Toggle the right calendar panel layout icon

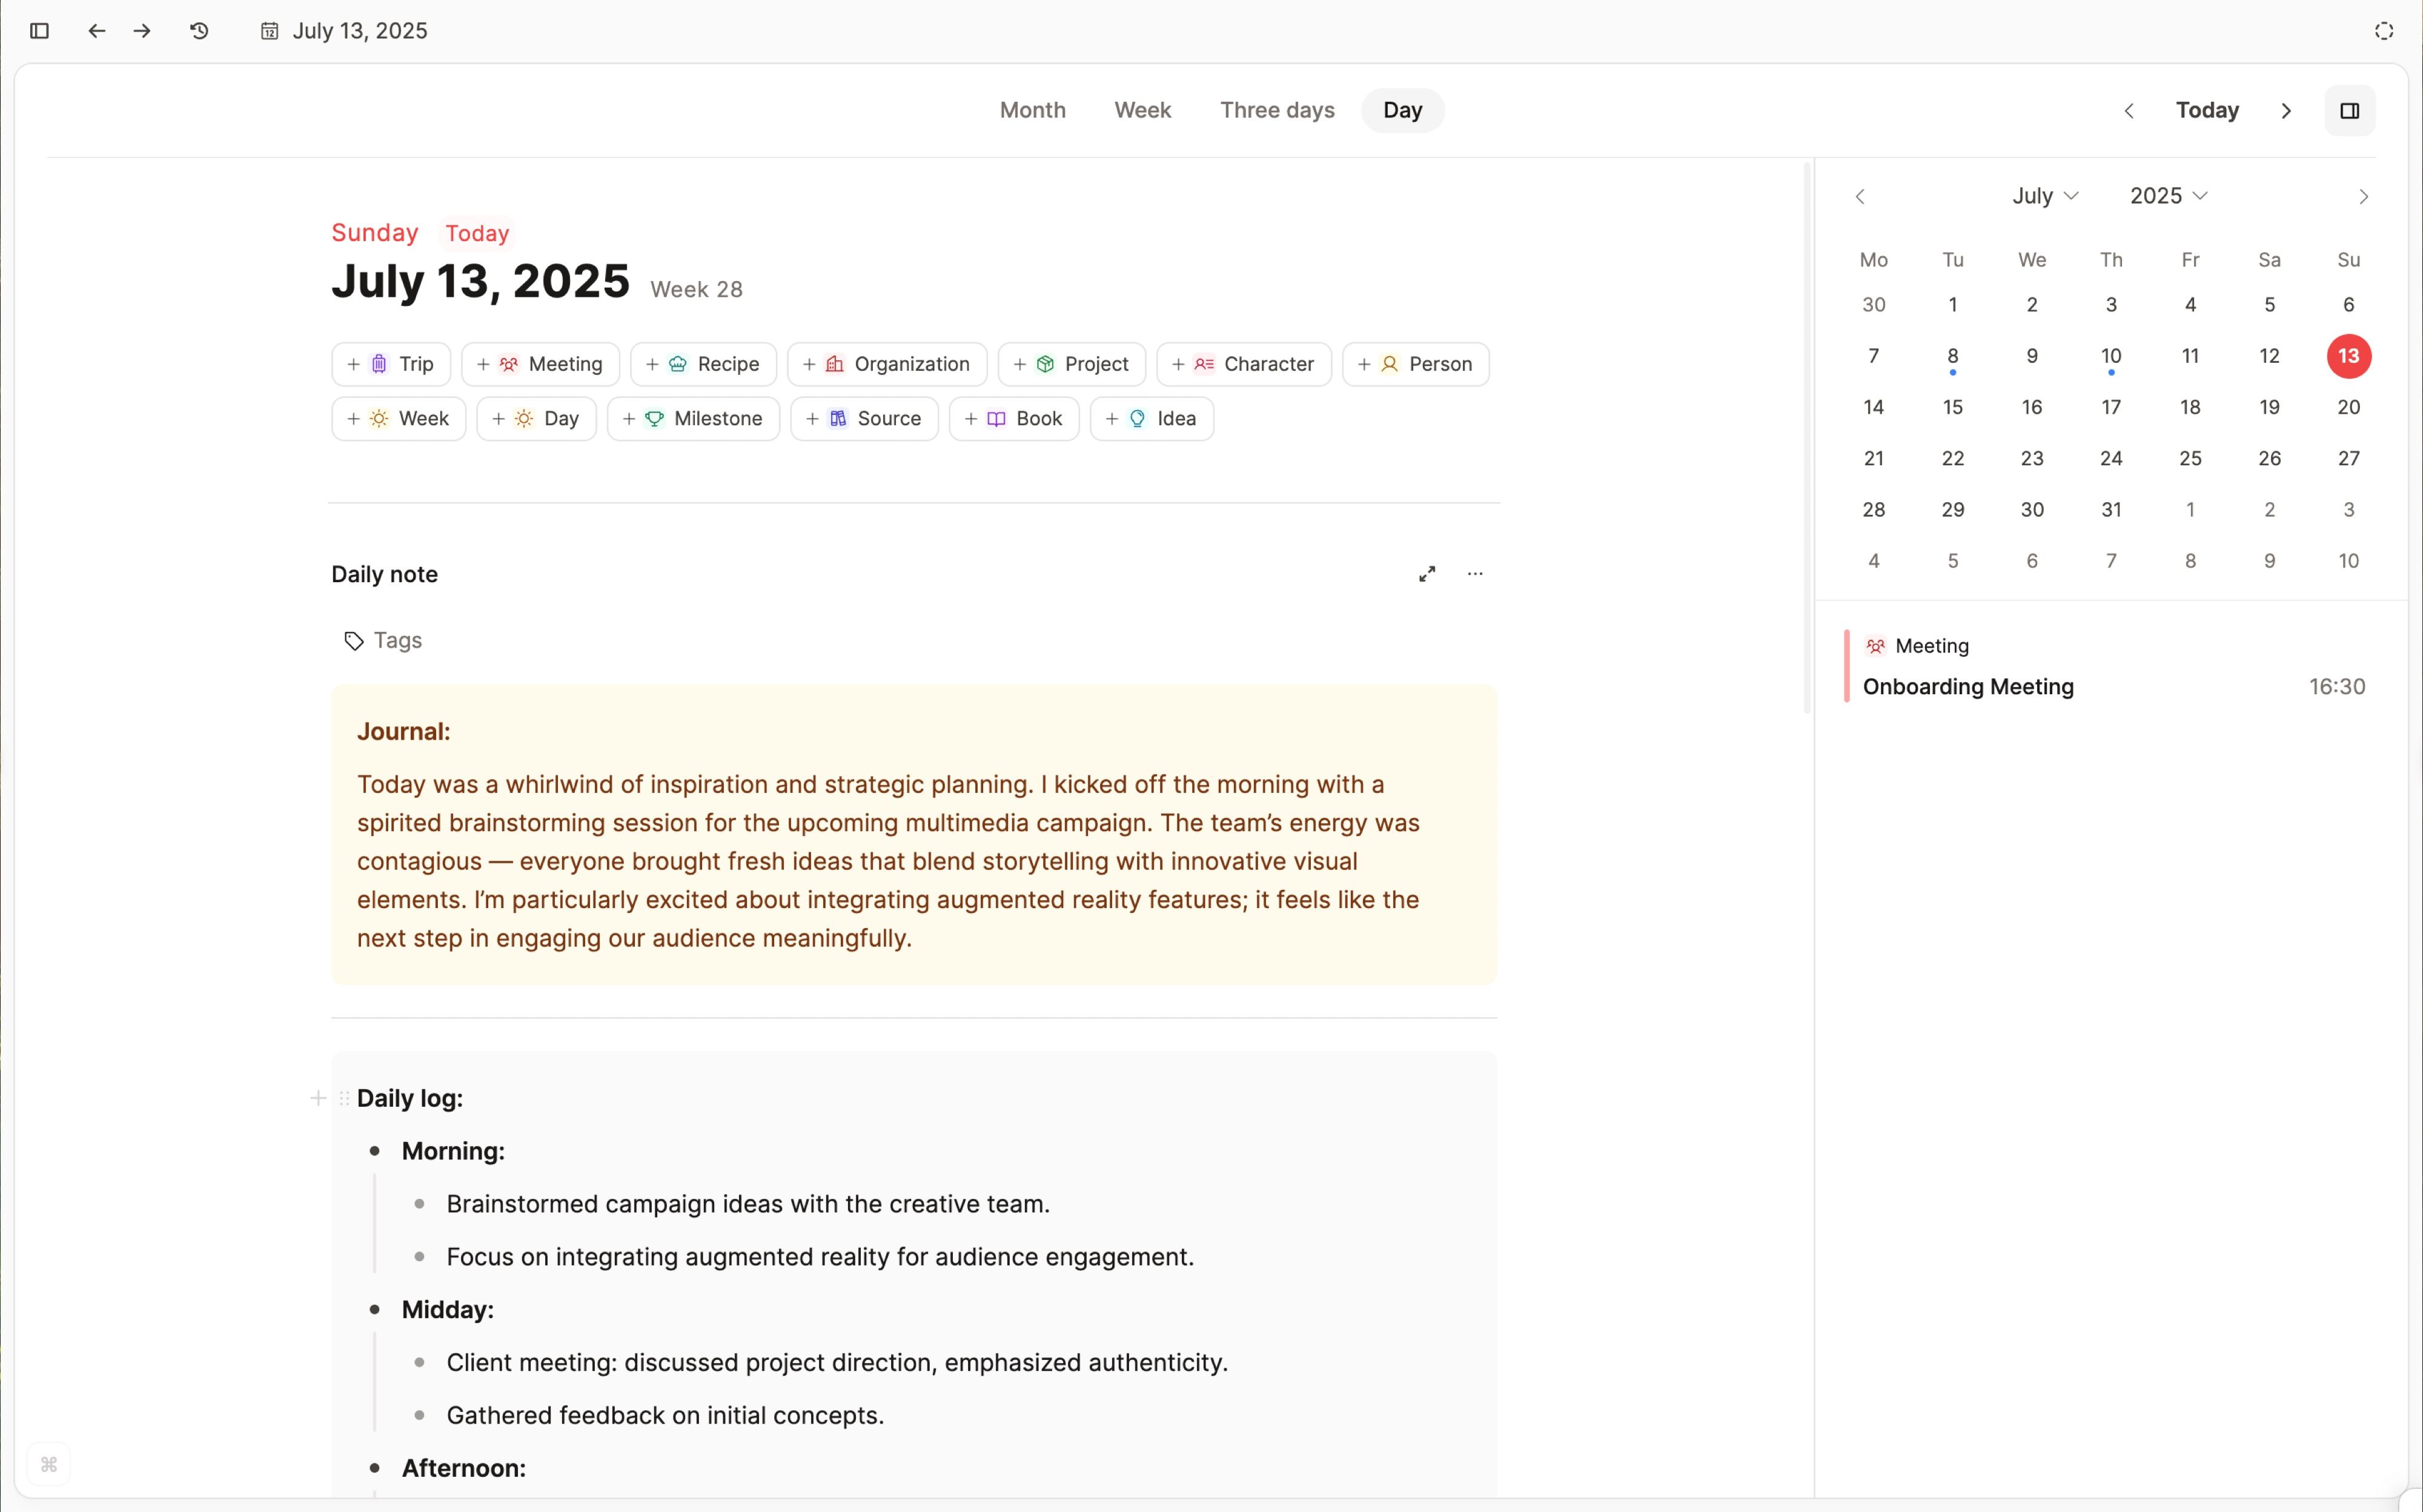[x=2350, y=110]
